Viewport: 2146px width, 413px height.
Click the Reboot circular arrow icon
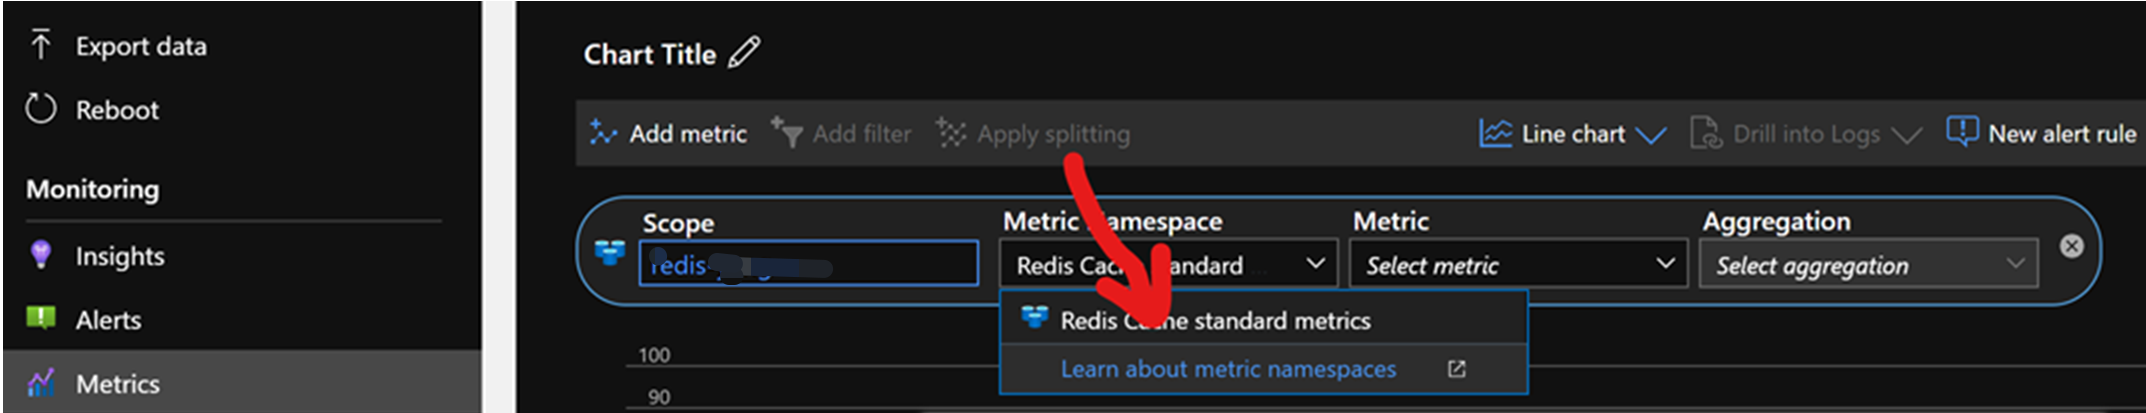[x=40, y=109]
